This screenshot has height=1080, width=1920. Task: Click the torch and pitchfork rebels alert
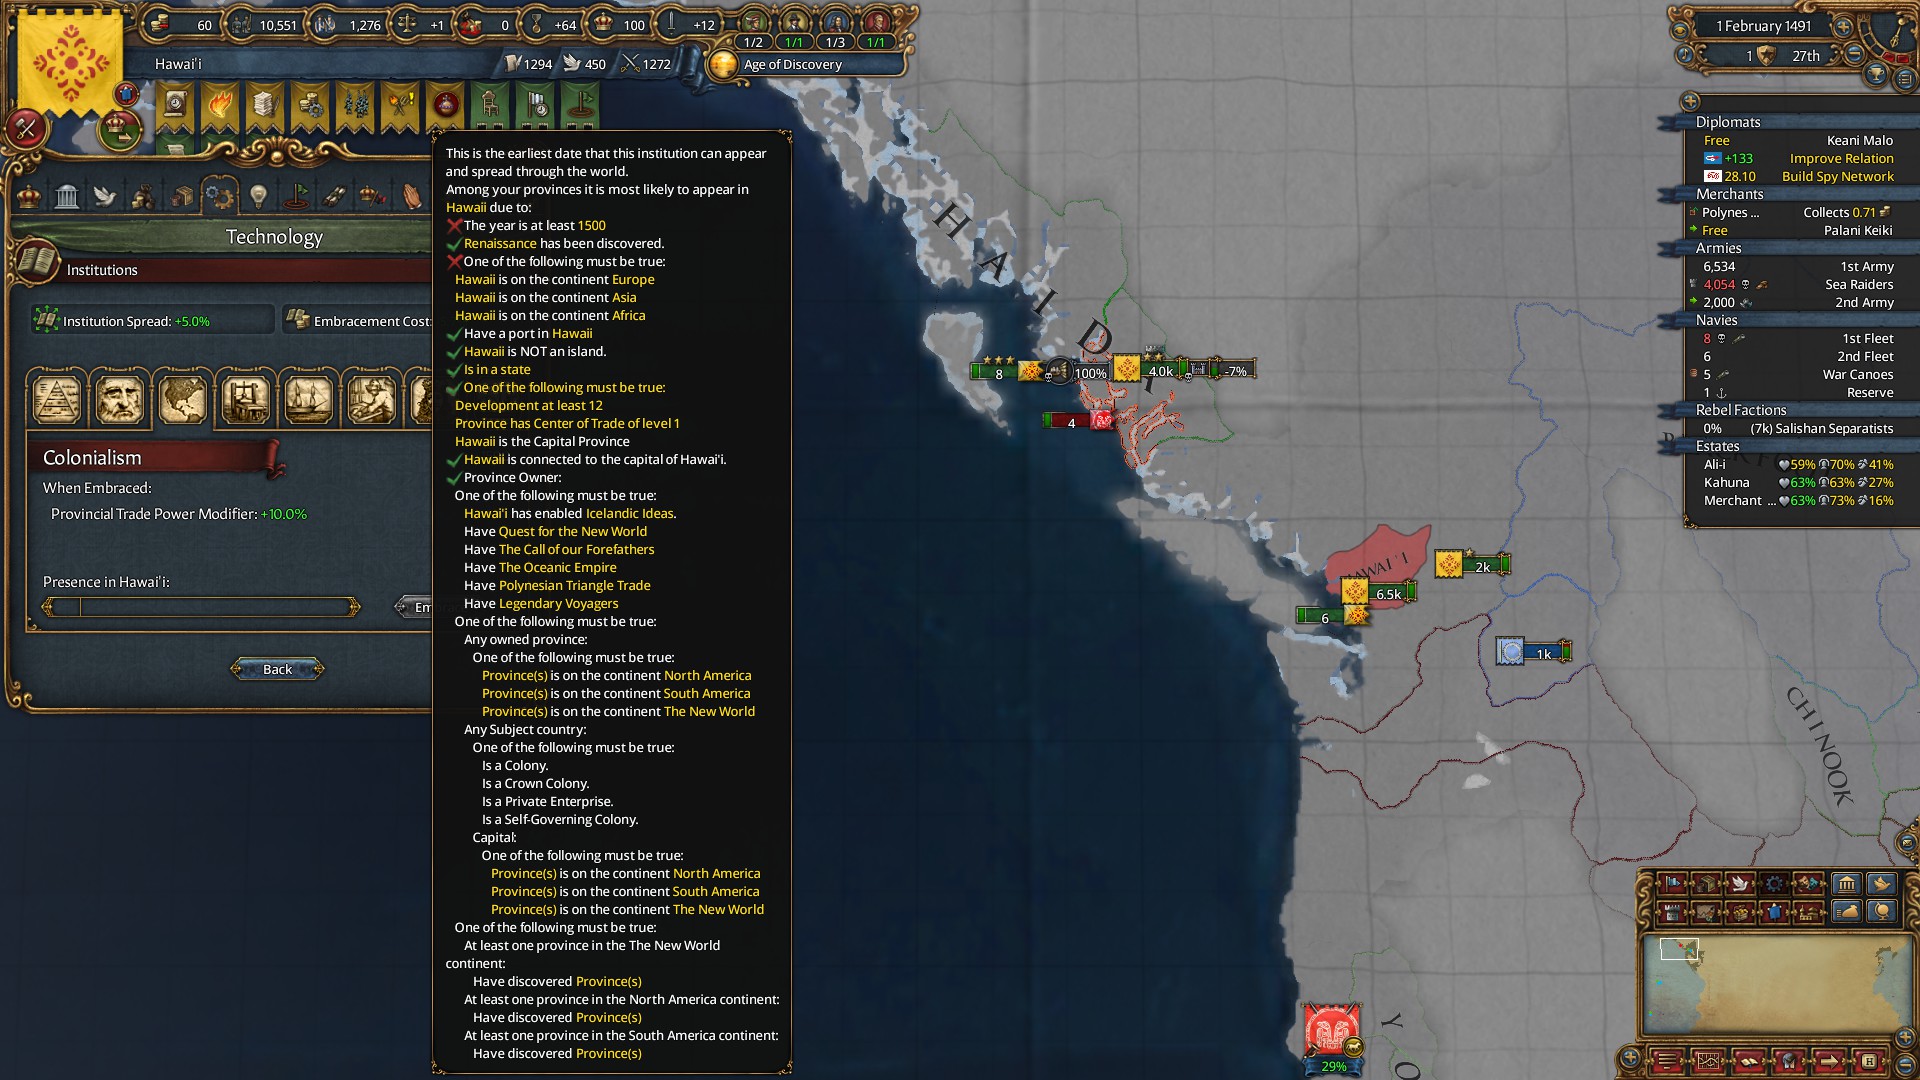click(x=400, y=106)
